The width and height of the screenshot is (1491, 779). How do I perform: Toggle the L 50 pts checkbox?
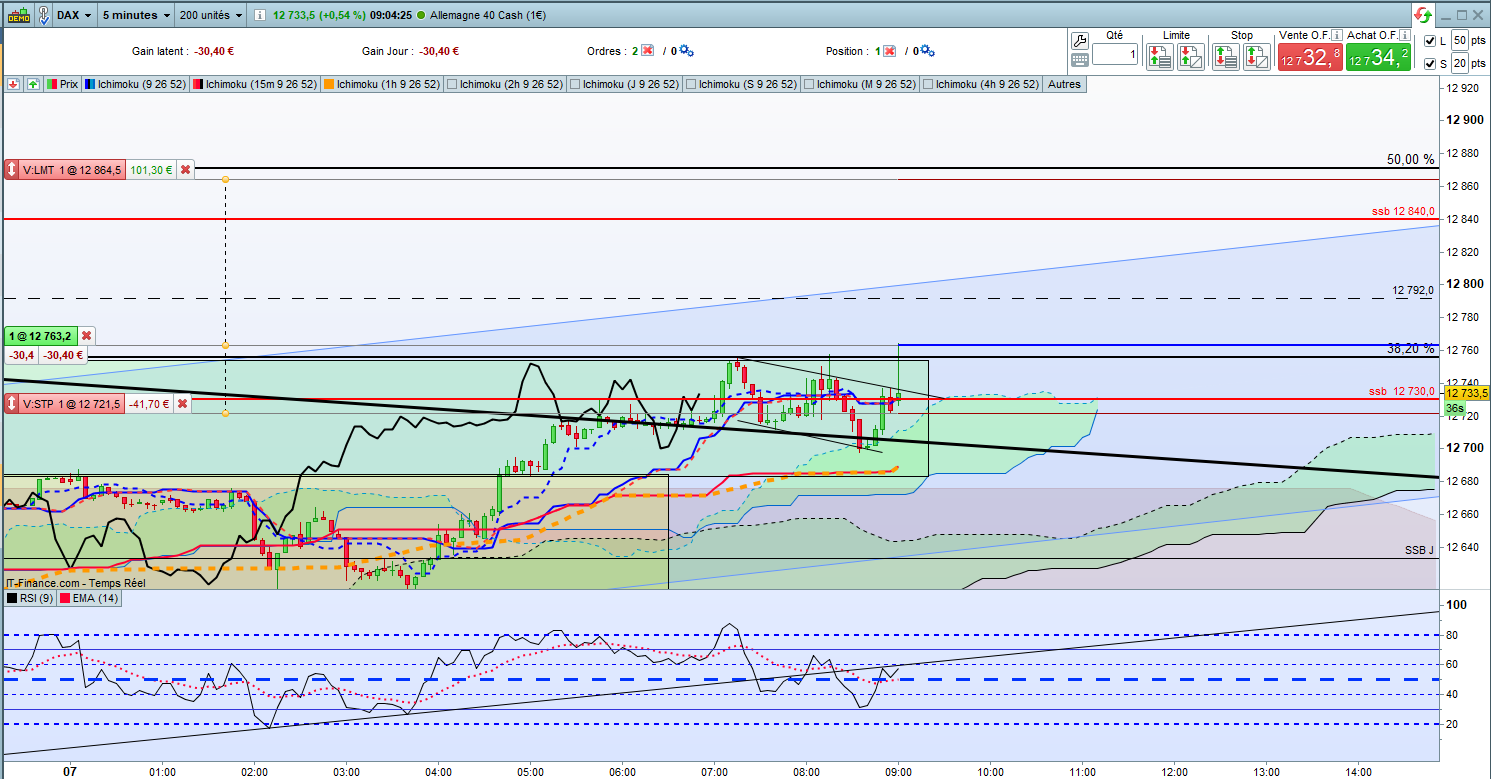tap(1429, 41)
